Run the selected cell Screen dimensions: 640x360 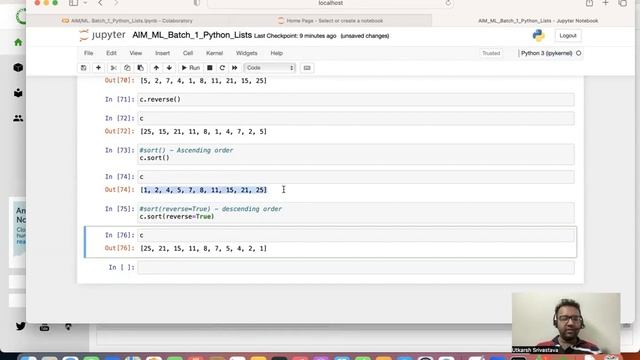tap(191, 68)
